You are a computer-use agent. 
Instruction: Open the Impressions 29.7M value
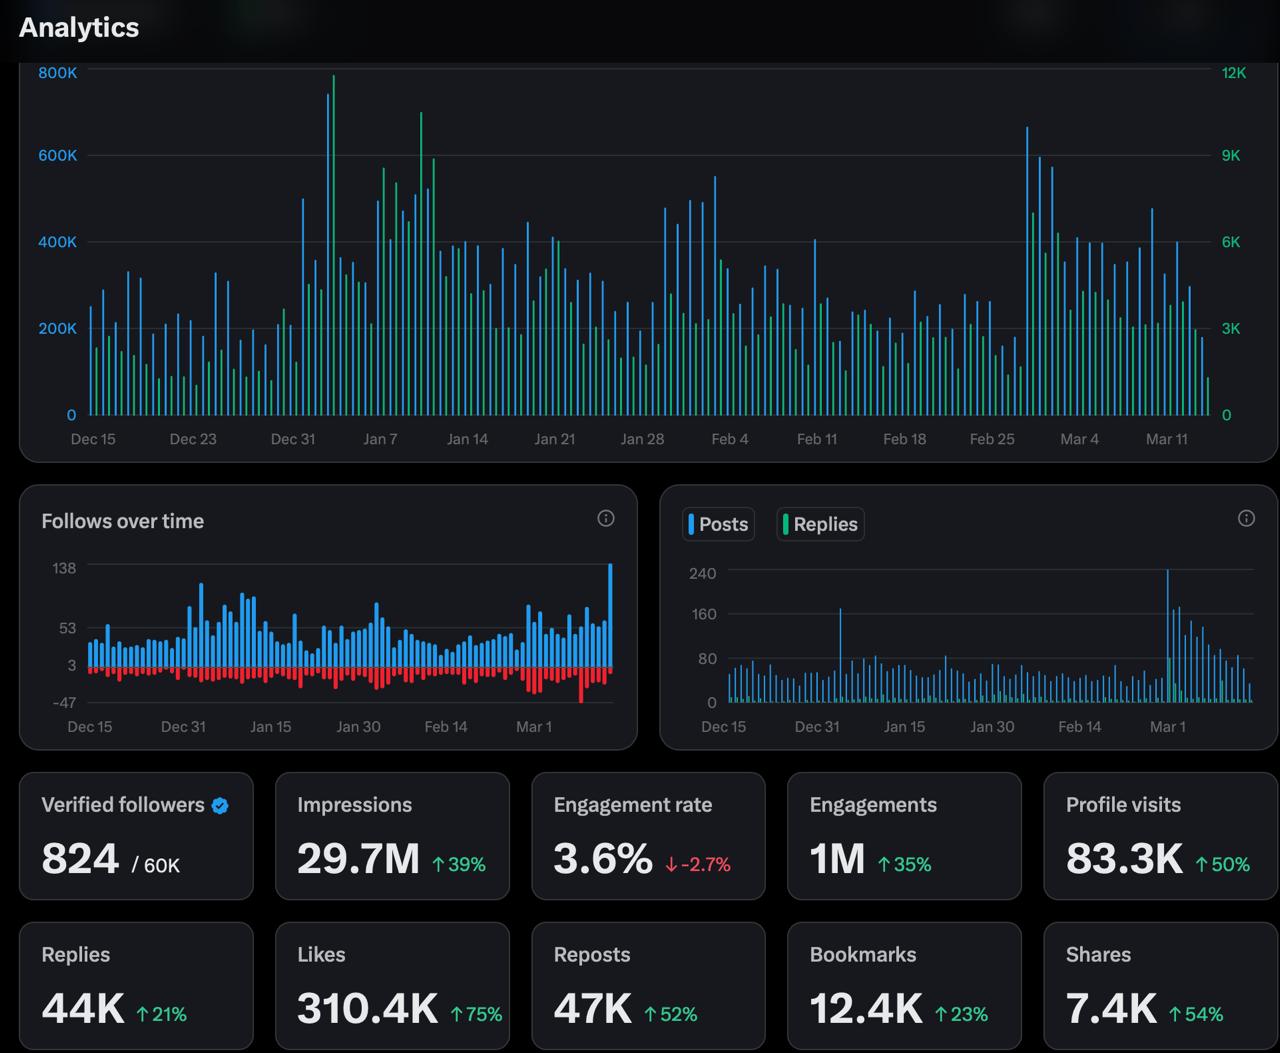pos(358,859)
